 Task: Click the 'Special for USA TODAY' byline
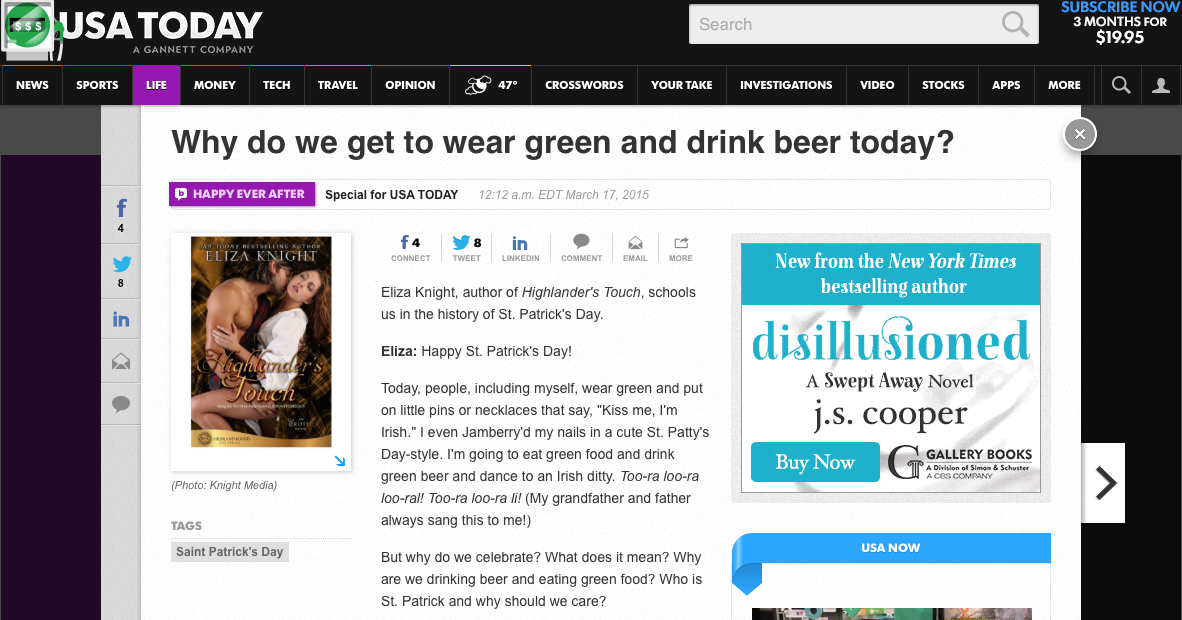click(x=391, y=195)
